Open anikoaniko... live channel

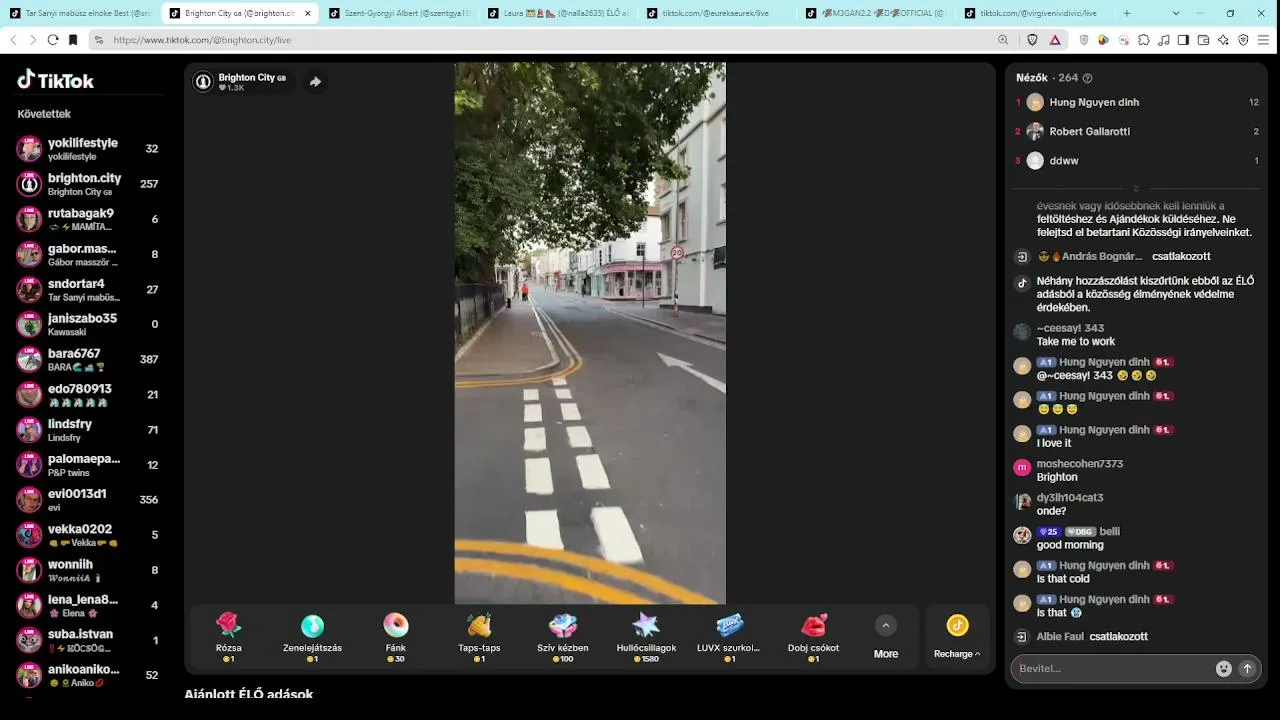(x=89, y=675)
